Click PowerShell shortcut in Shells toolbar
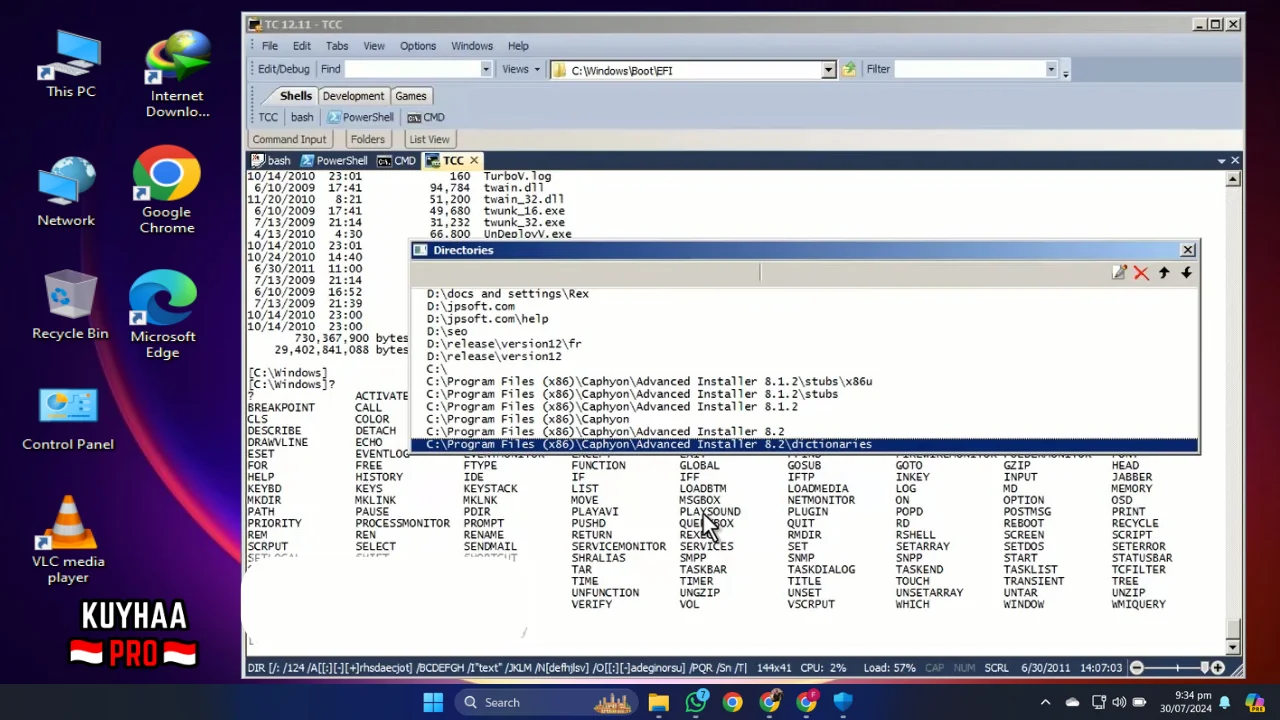The height and width of the screenshot is (720, 1280). 361,117
